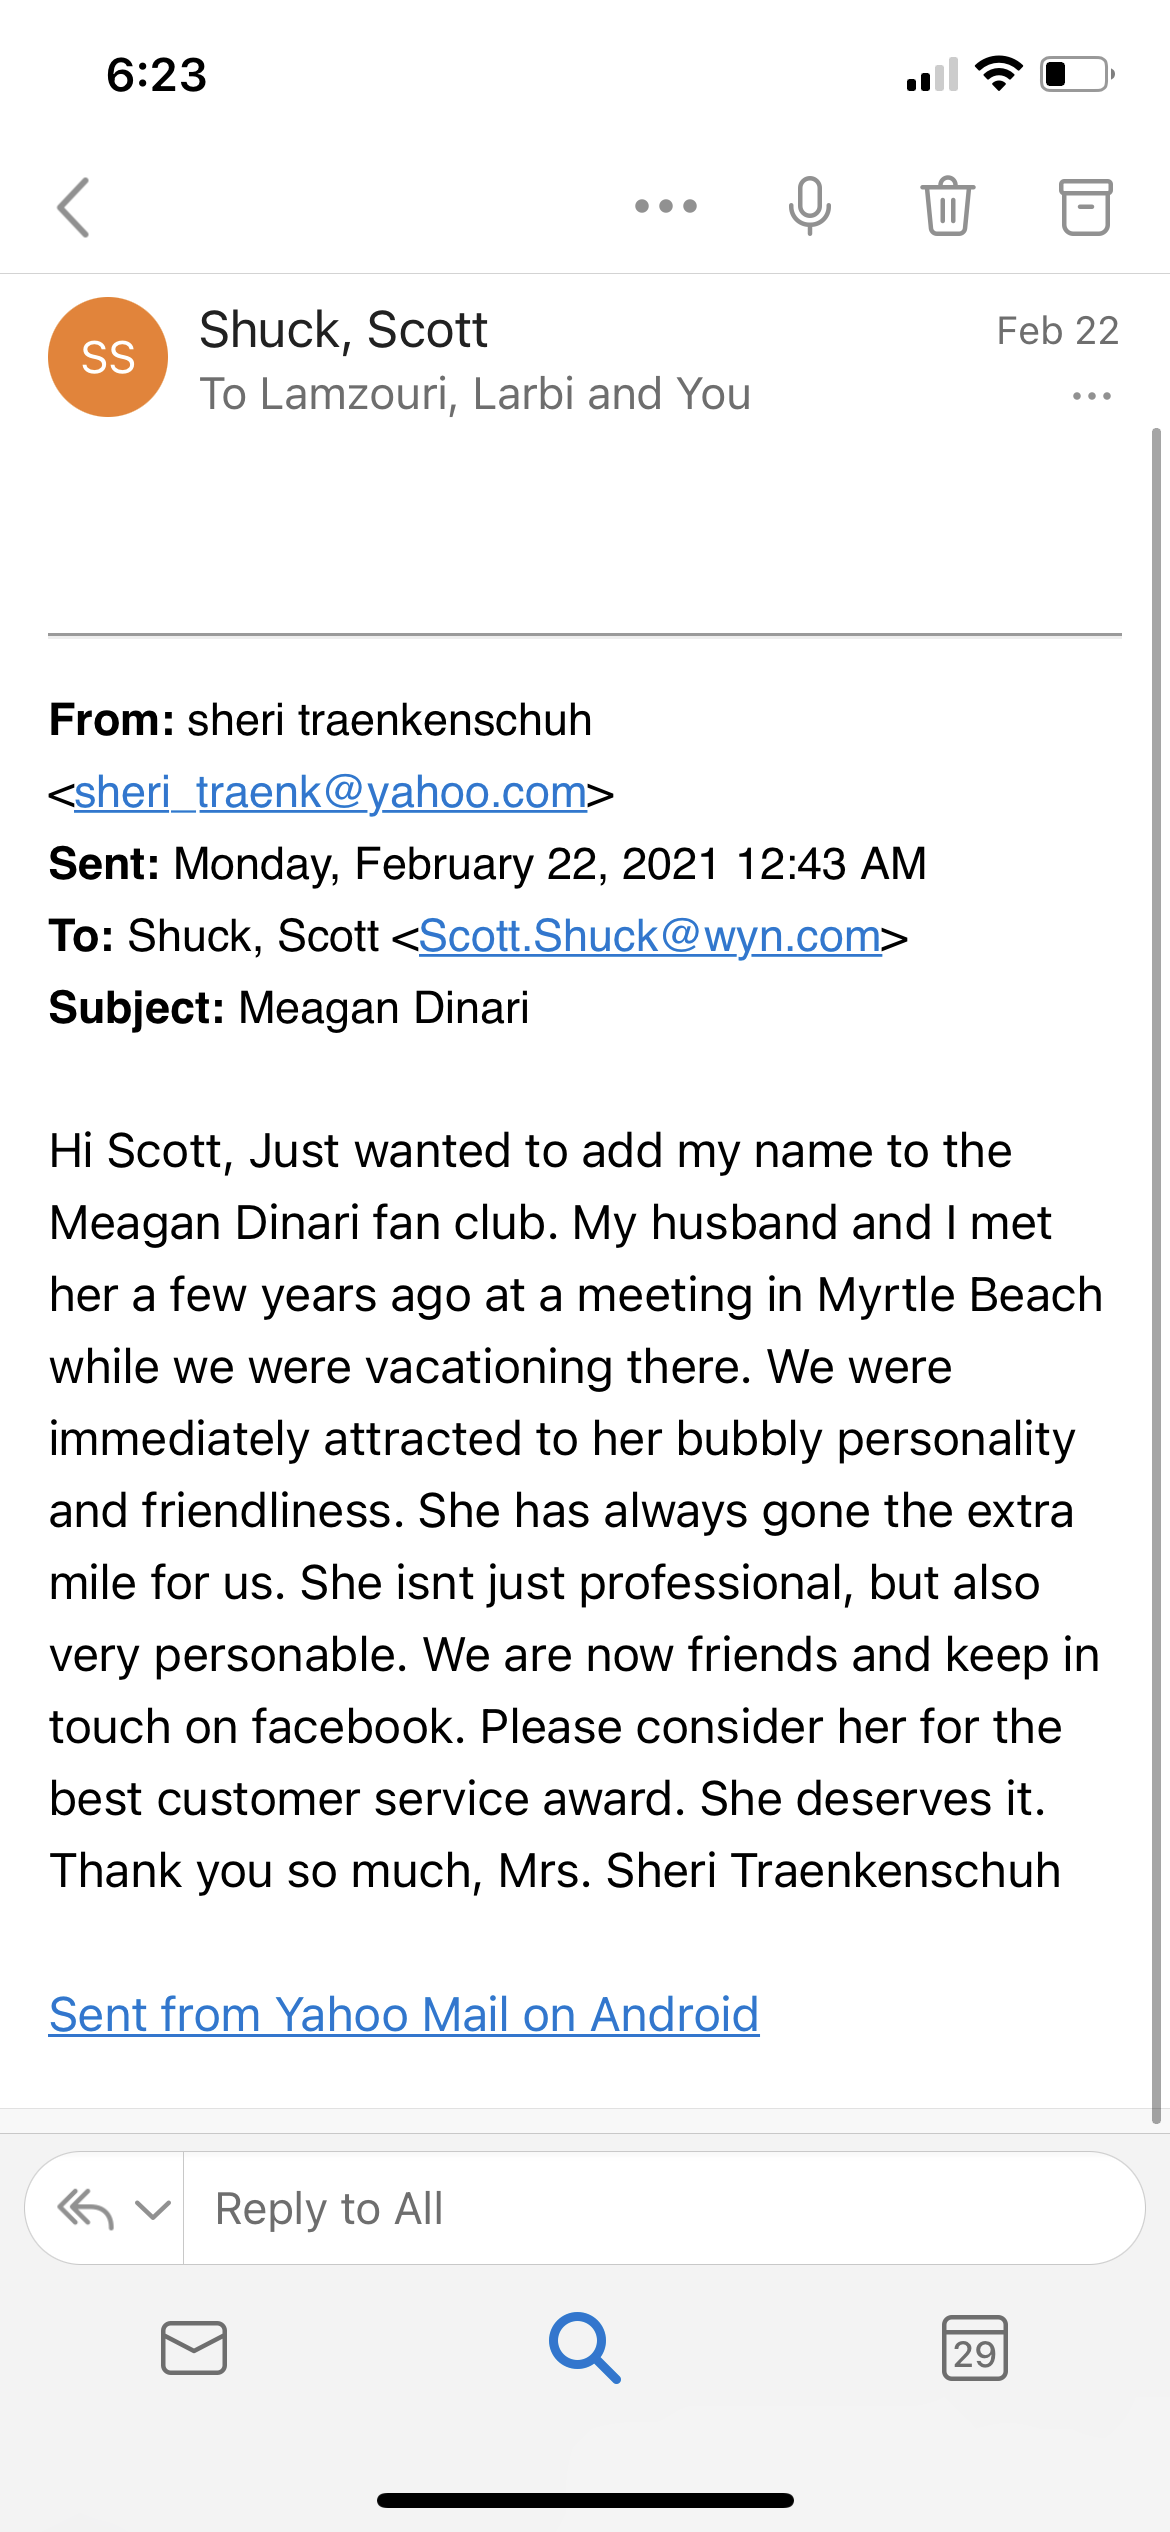Tap the double-arrow reply all icon

tap(86, 2208)
